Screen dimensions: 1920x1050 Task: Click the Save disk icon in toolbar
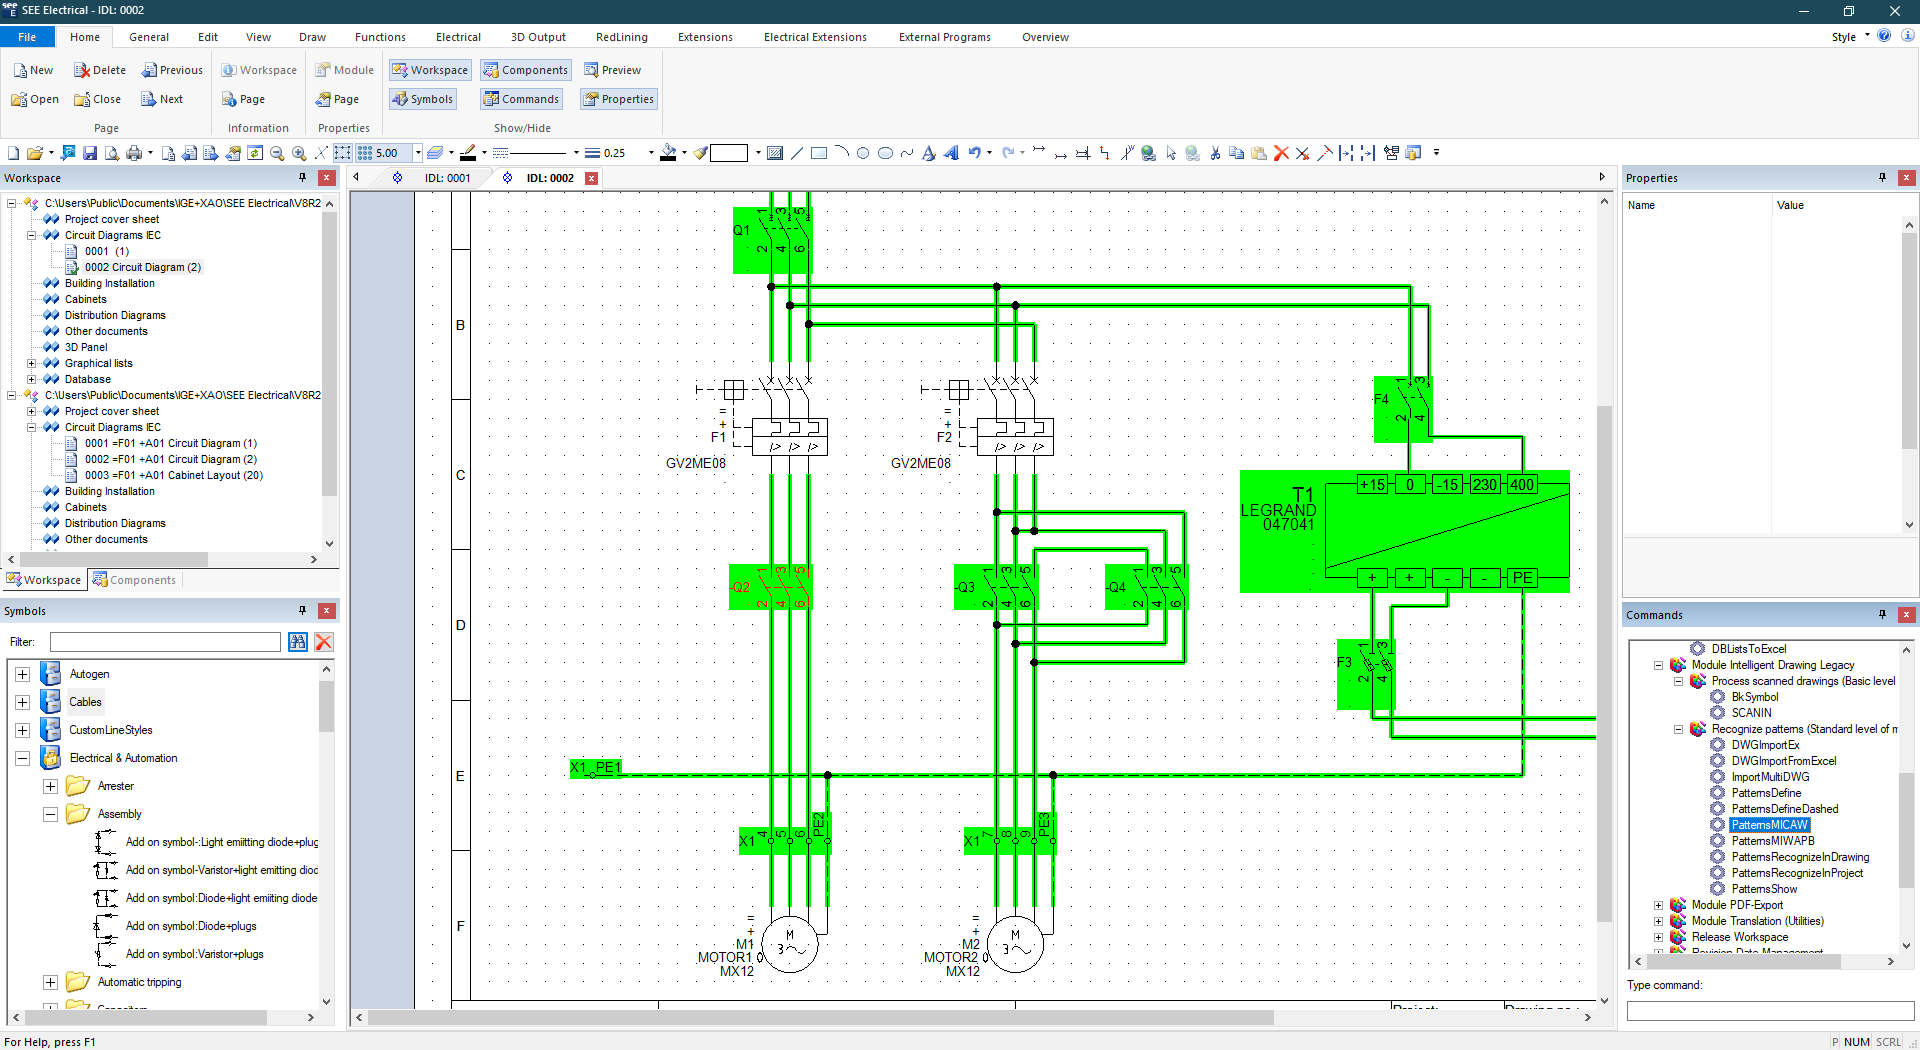[x=90, y=153]
